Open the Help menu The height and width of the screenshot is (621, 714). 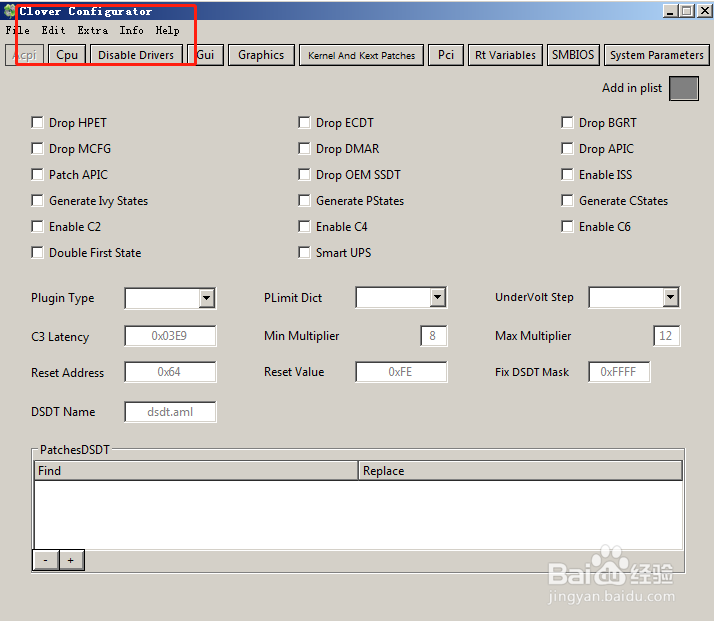click(x=168, y=31)
